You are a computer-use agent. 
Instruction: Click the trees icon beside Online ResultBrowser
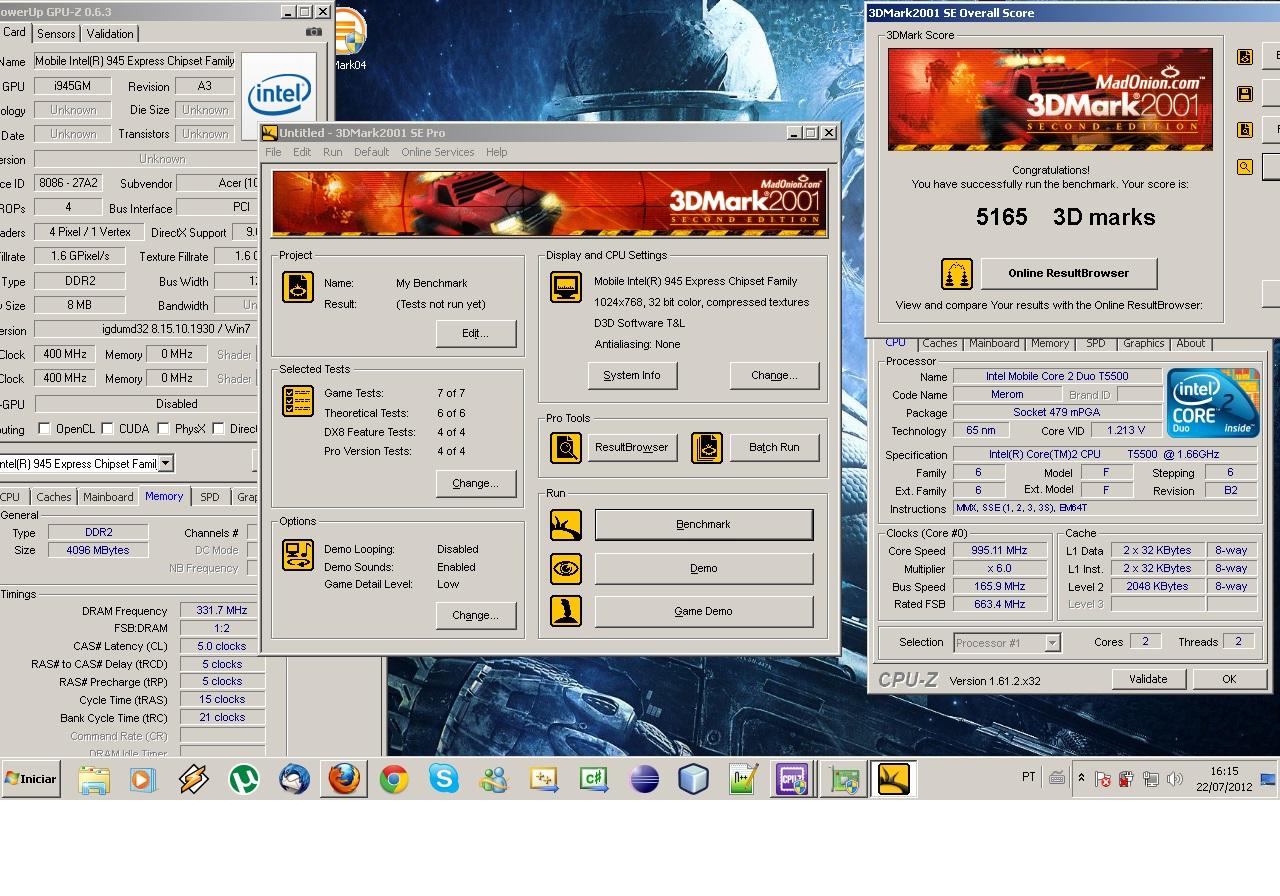(x=957, y=274)
